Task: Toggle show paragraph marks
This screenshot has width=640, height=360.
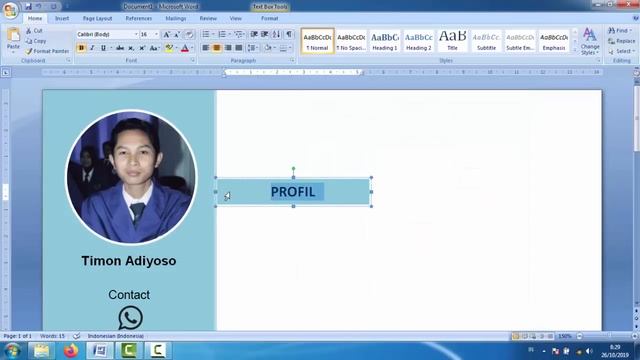Action: (289, 34)
